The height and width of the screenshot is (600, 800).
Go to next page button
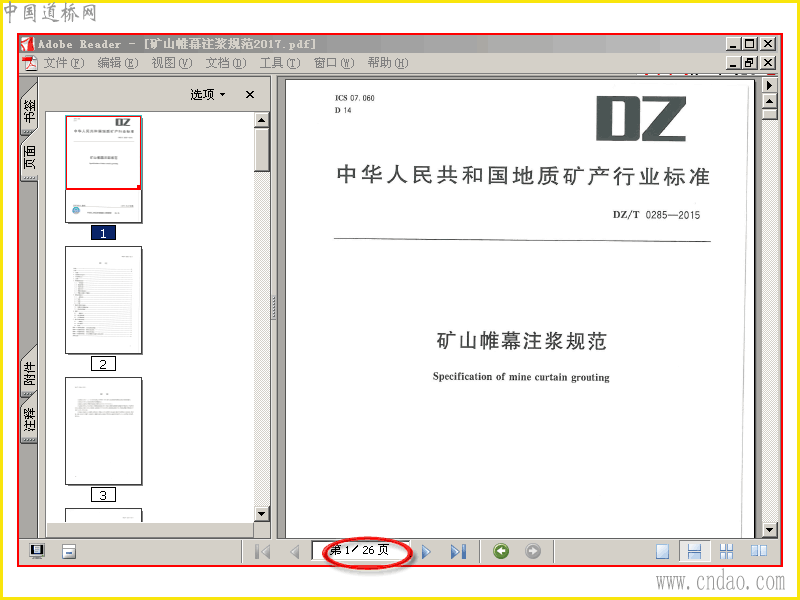426,552
